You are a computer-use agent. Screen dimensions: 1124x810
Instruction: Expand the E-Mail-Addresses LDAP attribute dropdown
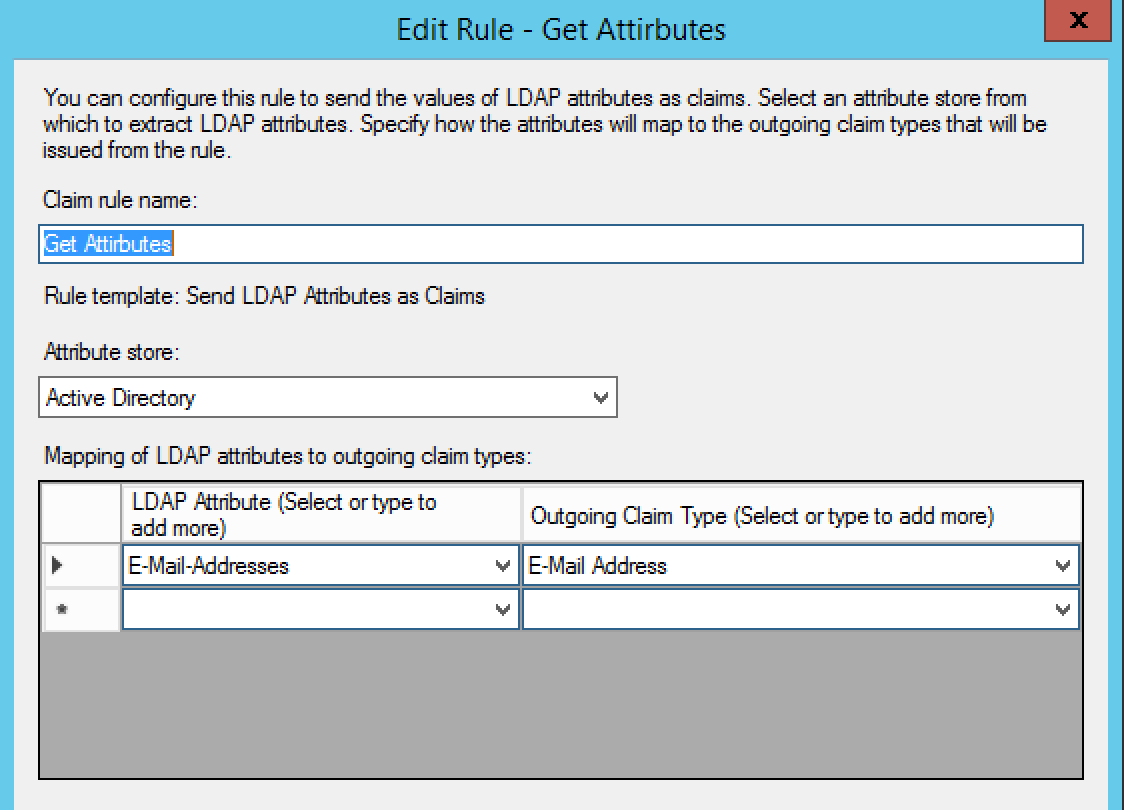click(503, 566)
